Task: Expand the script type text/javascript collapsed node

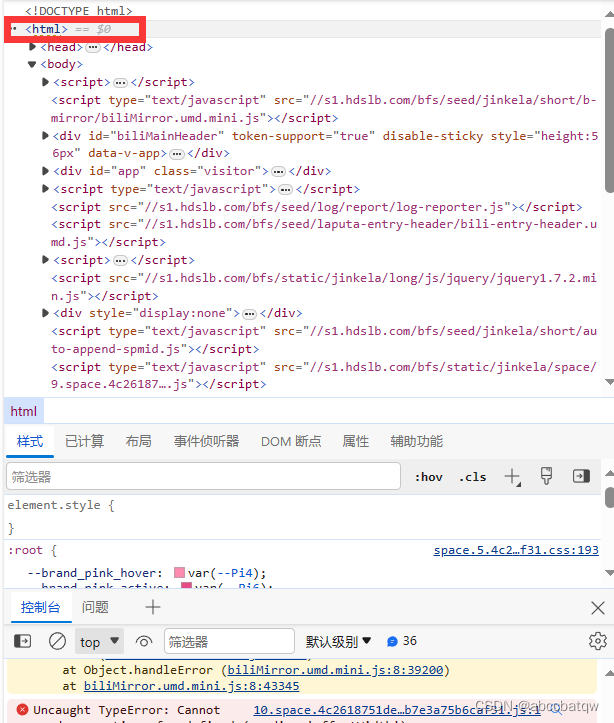Action: 45,189
